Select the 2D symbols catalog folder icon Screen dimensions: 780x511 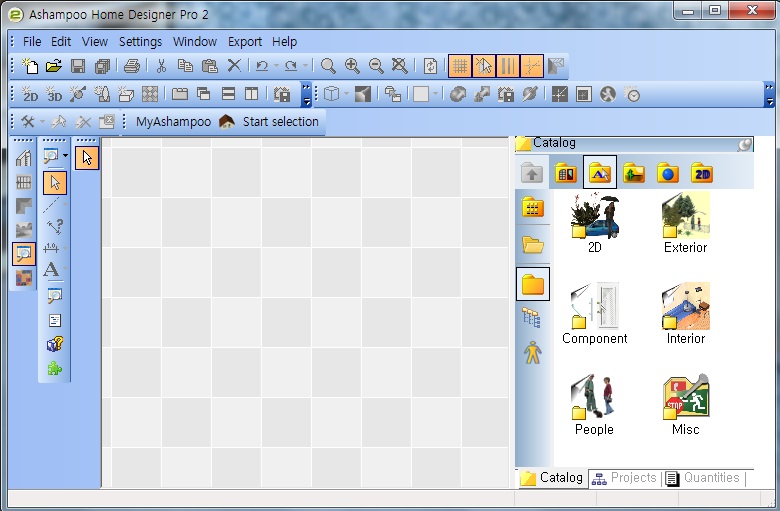701,173
